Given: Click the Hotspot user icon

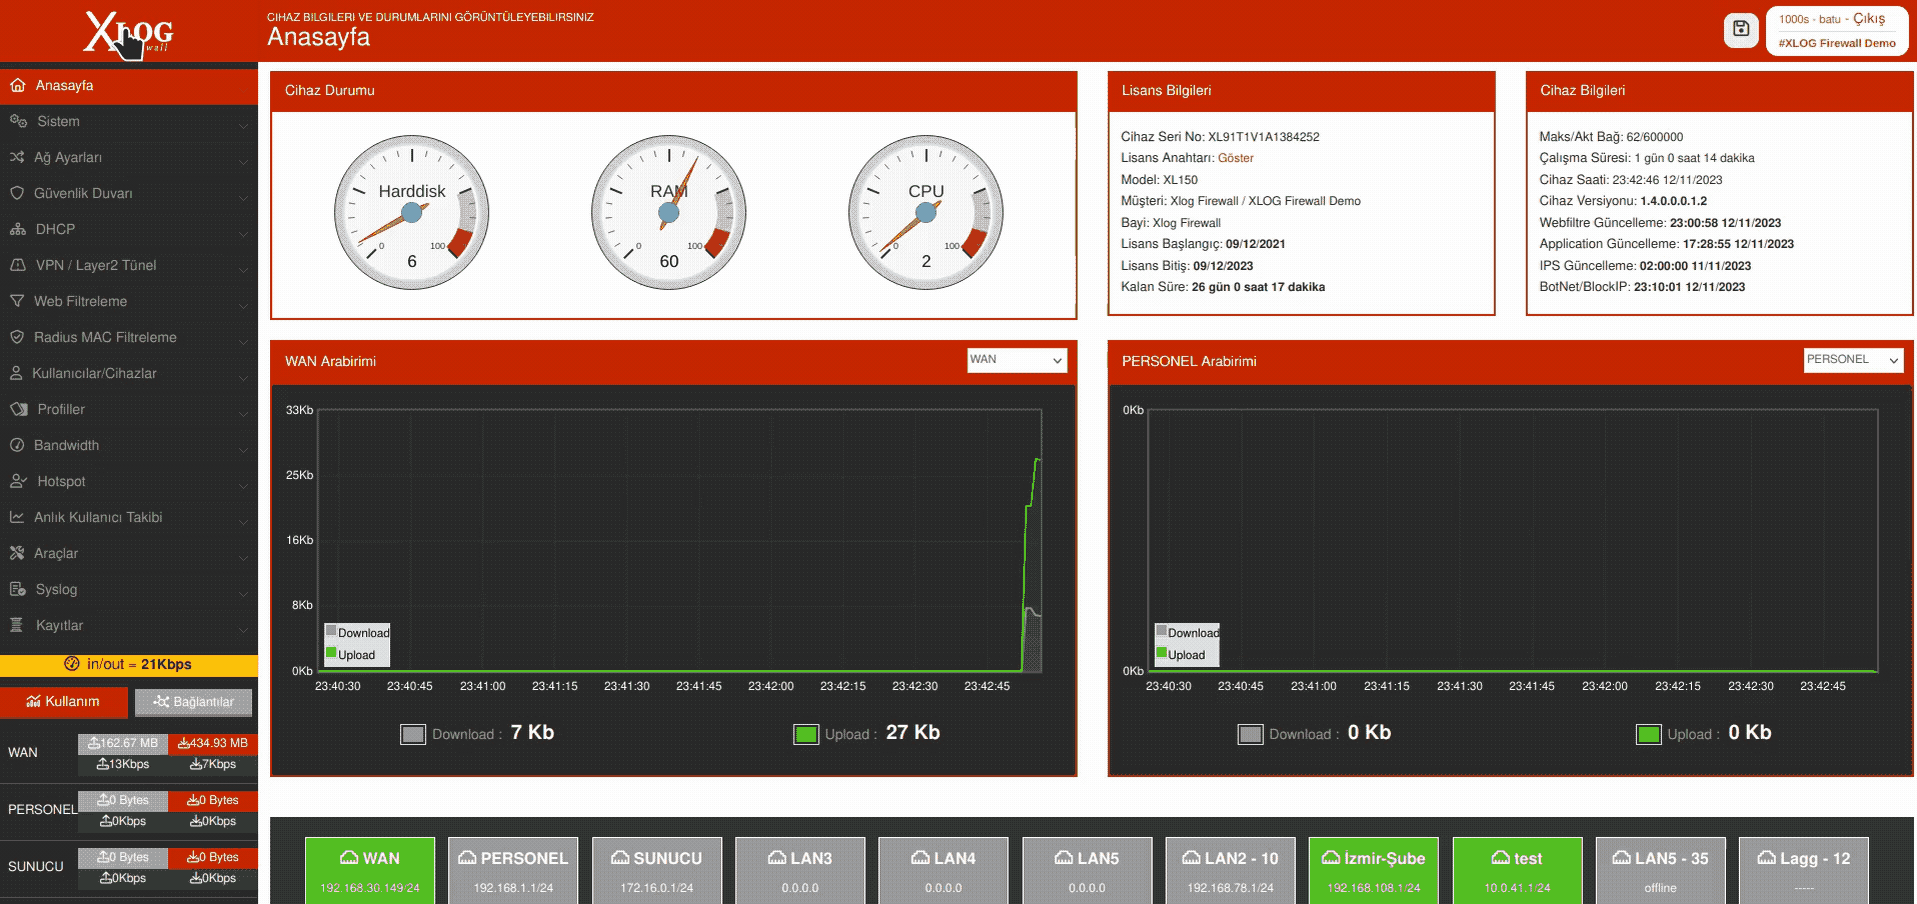Looking at the screenshot, I should coord(18,481).
